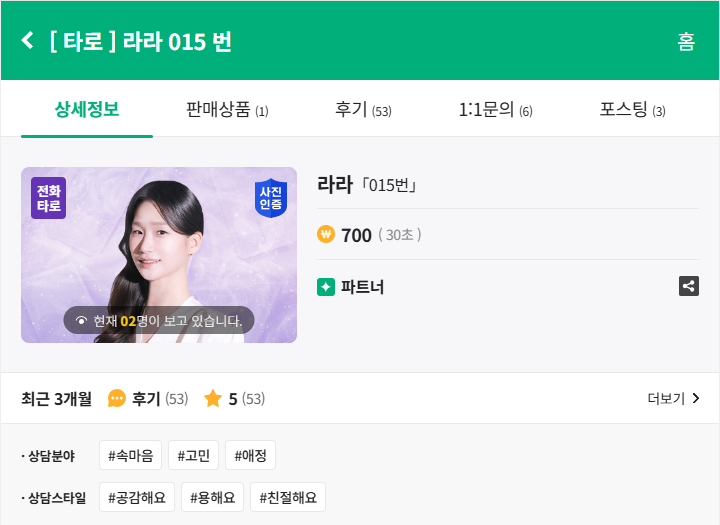Switch to the 후기 (53) tab
The width and height of the screenshot is (720, 525).
(363, 110)
